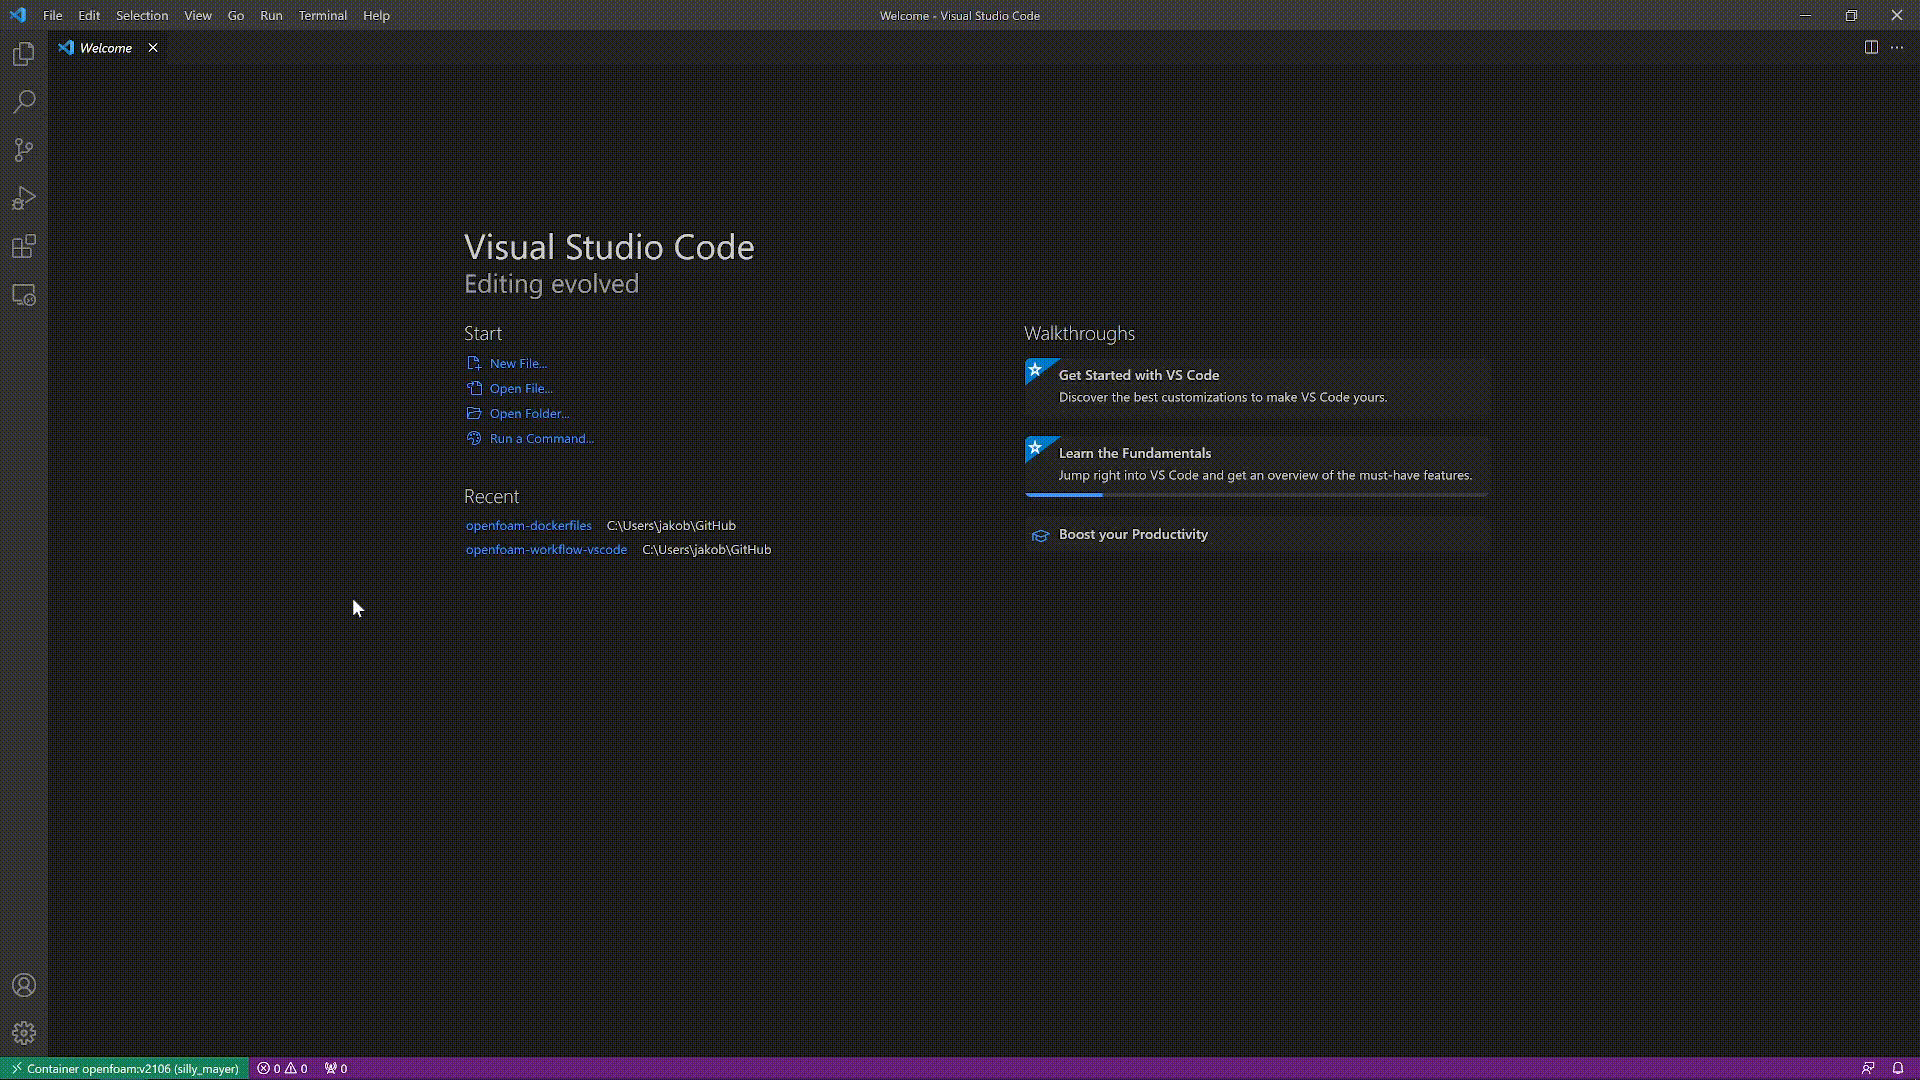The image size is (1920, 1080).
Task: Open the Manage gear icon
Action: [x=24, y=1033]
